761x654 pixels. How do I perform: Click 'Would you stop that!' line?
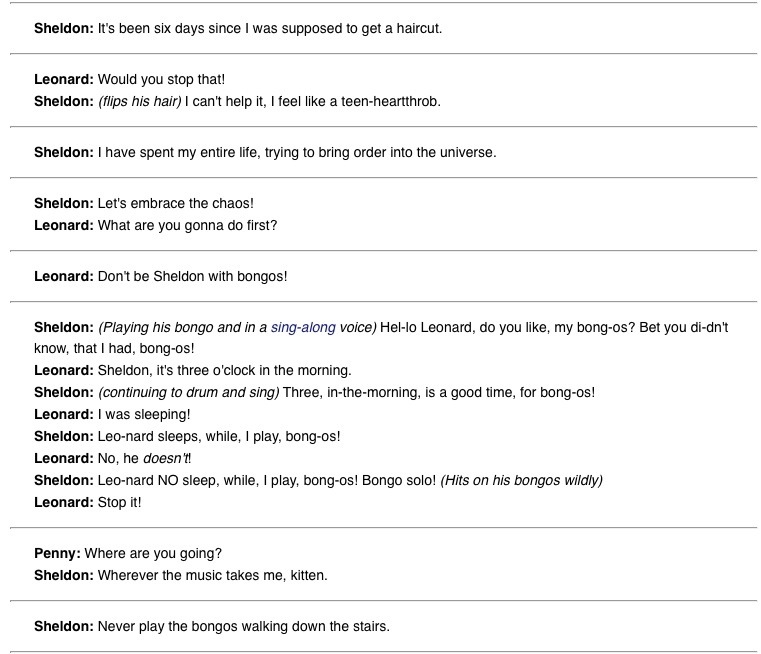[161, 79]
